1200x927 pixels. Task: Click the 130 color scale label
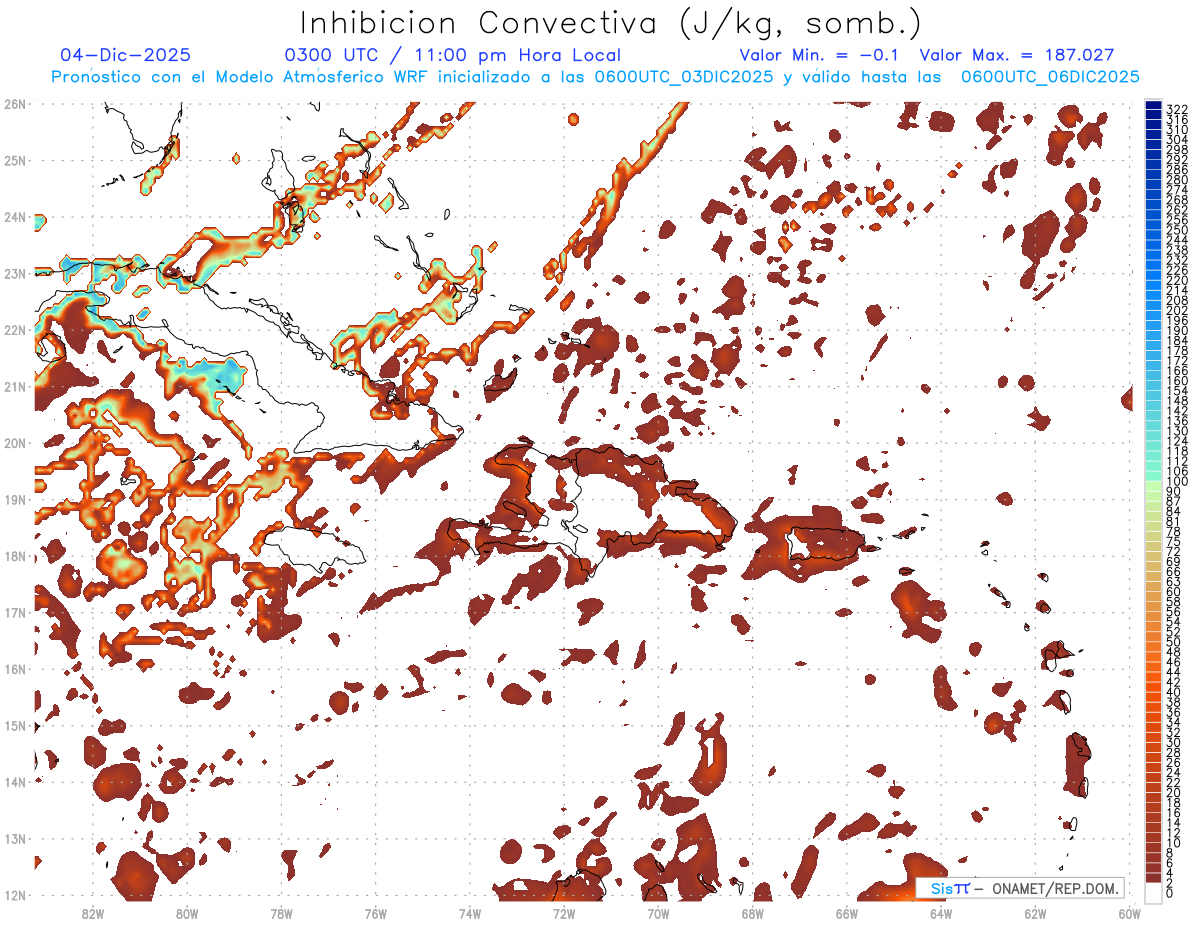(x=1177, y=431)
